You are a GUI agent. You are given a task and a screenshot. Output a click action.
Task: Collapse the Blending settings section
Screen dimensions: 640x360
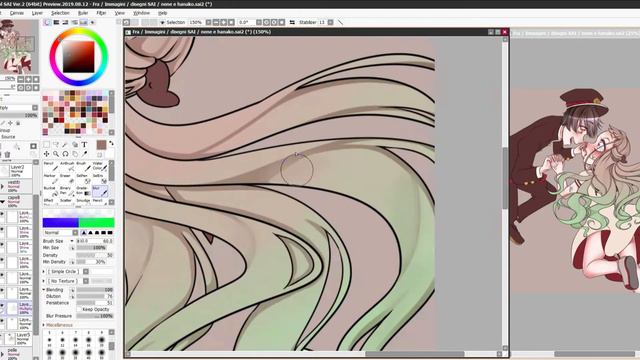tap(44, 289)
